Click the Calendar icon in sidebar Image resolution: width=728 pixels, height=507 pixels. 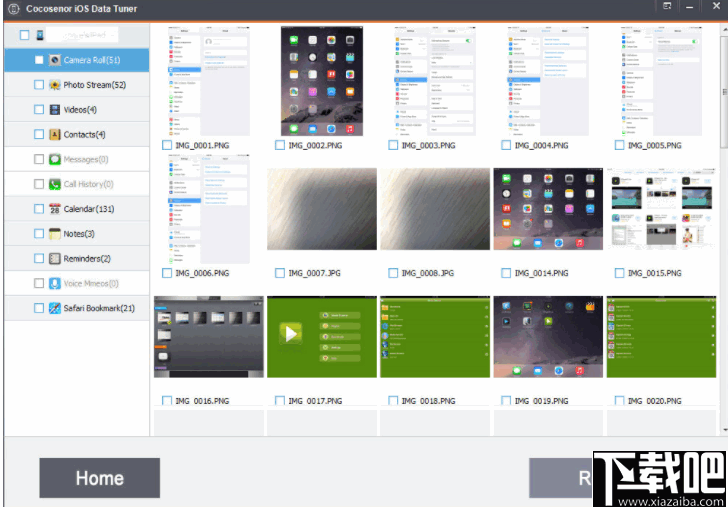point(55,209)
